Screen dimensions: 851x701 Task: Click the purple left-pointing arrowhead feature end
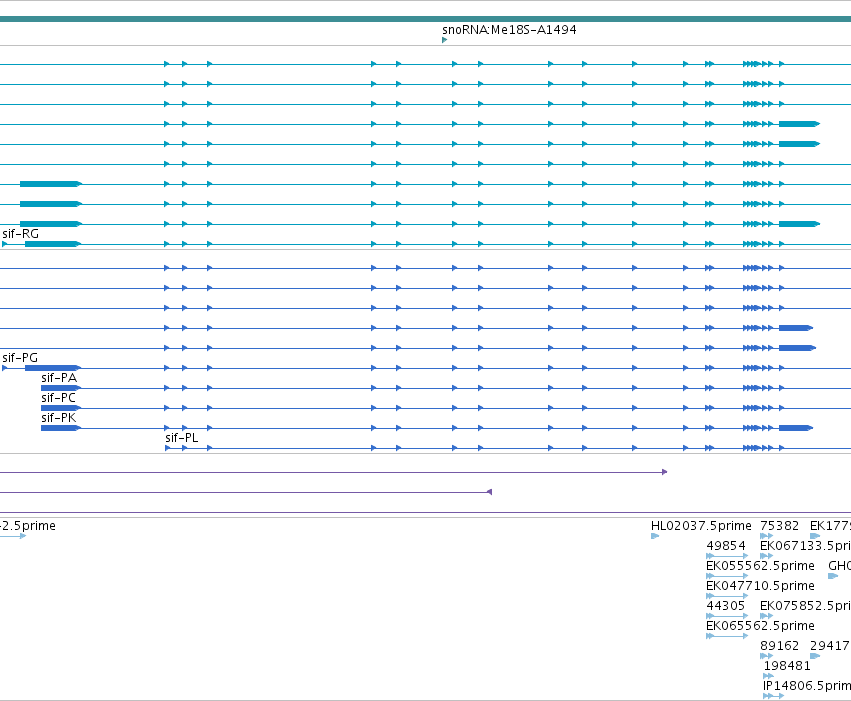[x=490, y=492]
